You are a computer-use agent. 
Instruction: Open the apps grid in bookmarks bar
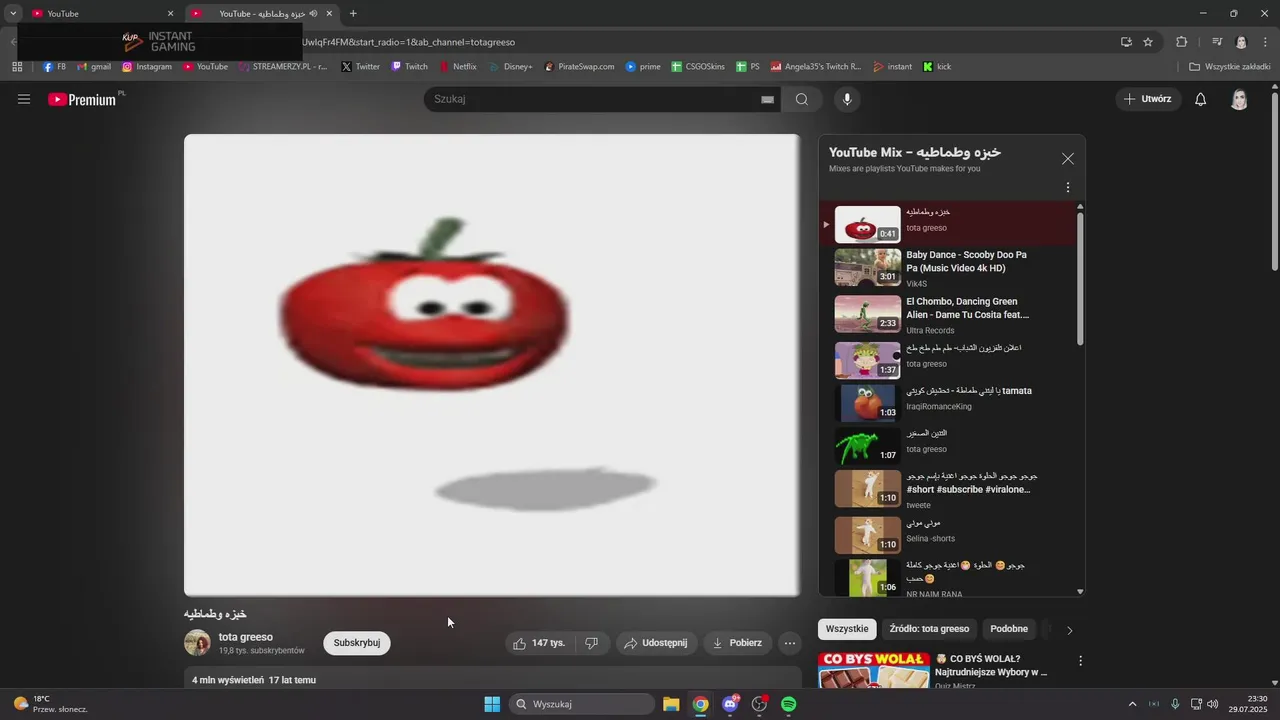(x=17, y=67)
